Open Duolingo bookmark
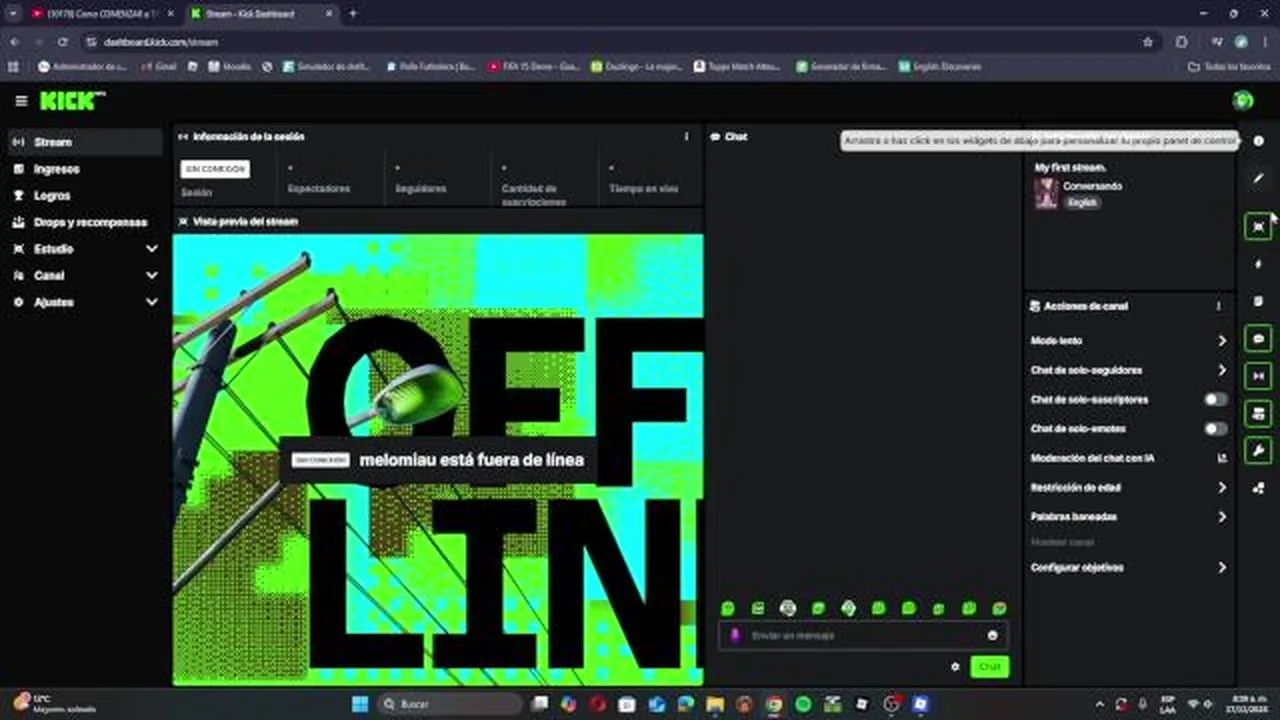 click(636, 67)
